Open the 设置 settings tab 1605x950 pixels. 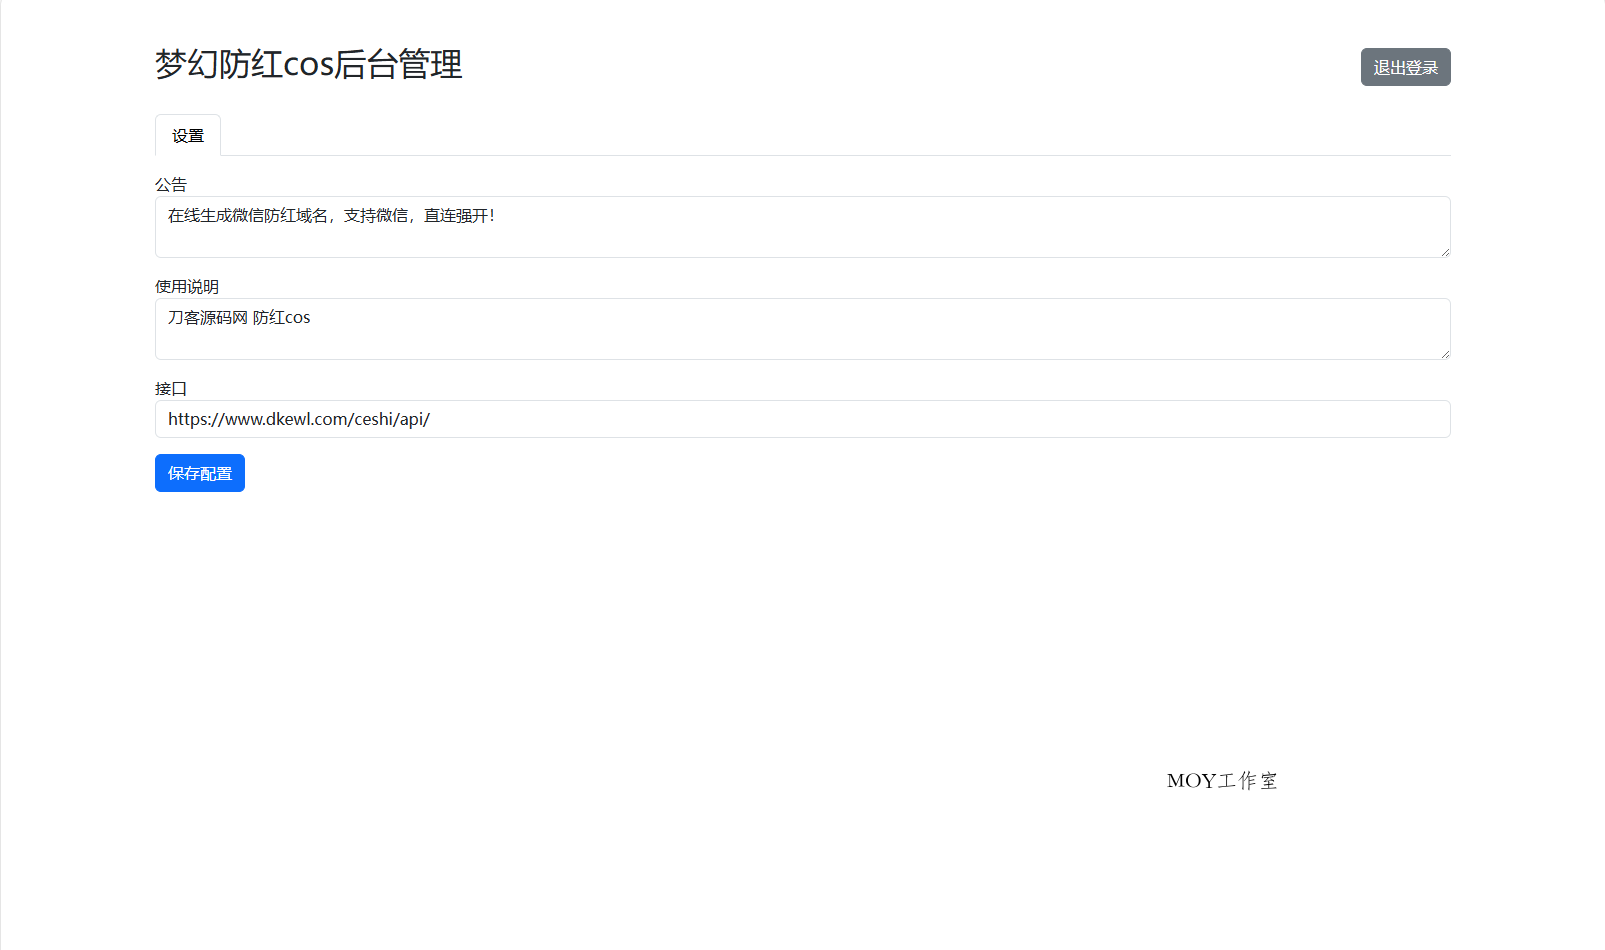click(x=187, y=134)
